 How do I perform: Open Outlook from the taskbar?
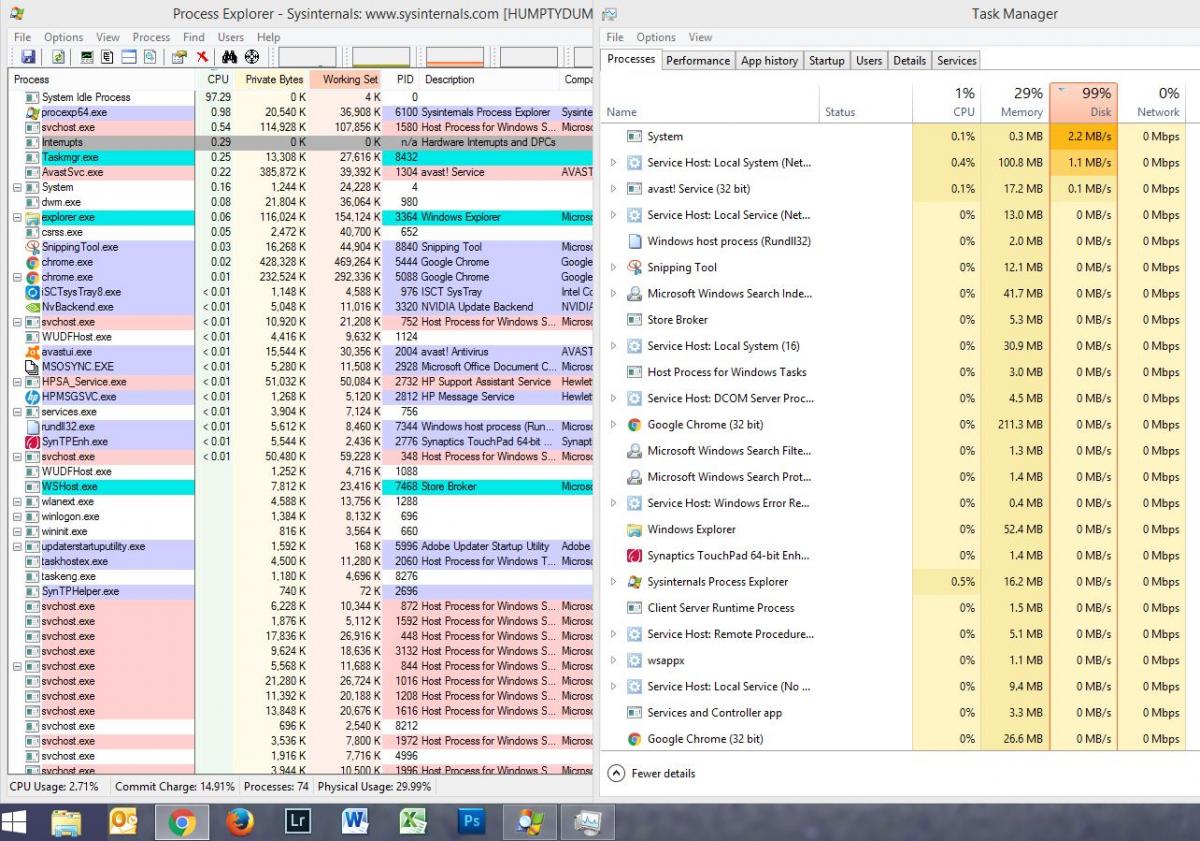pos(124,822)
